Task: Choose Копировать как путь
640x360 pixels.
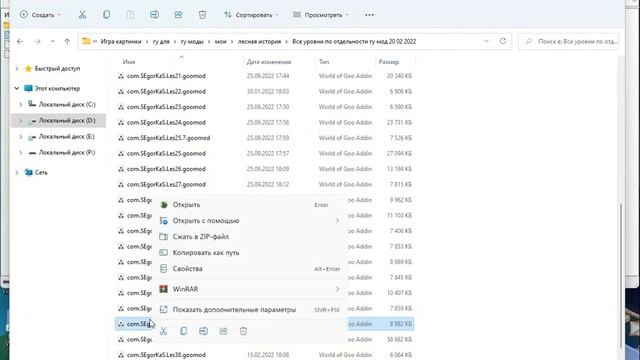Action: click(250, 253)
